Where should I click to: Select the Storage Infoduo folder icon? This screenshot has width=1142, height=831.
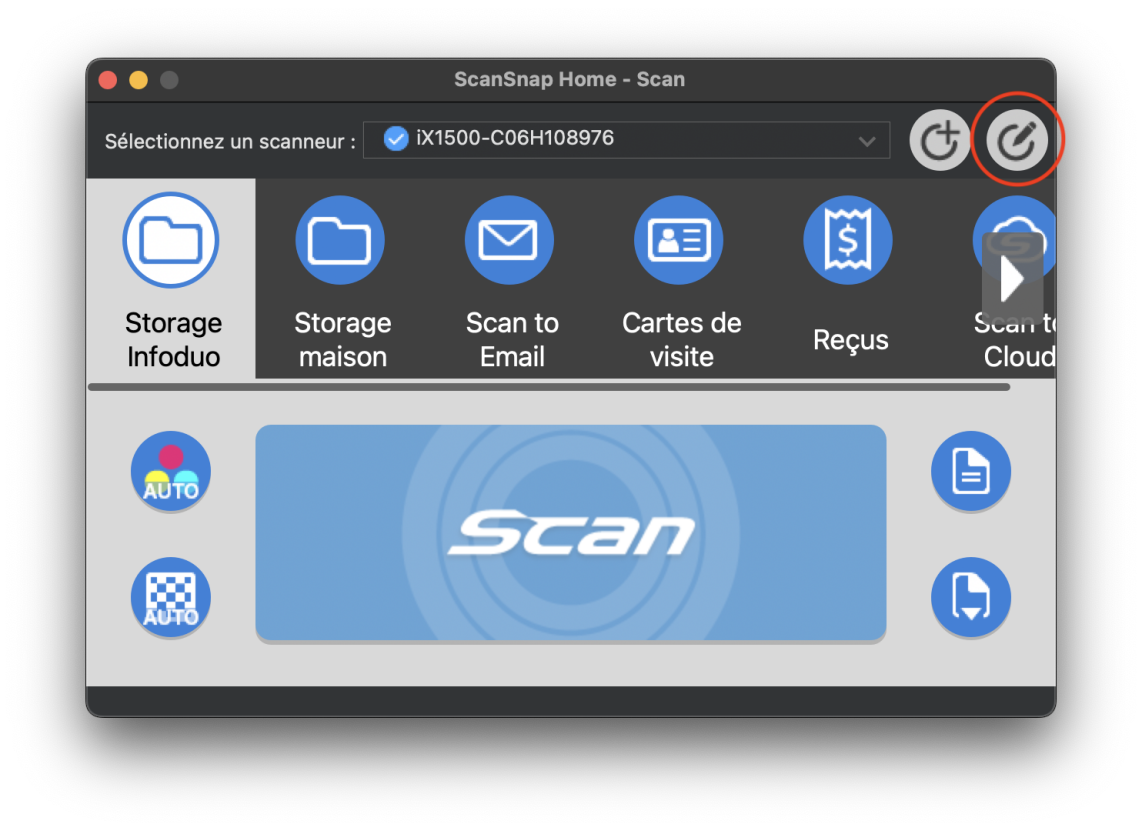172,240
